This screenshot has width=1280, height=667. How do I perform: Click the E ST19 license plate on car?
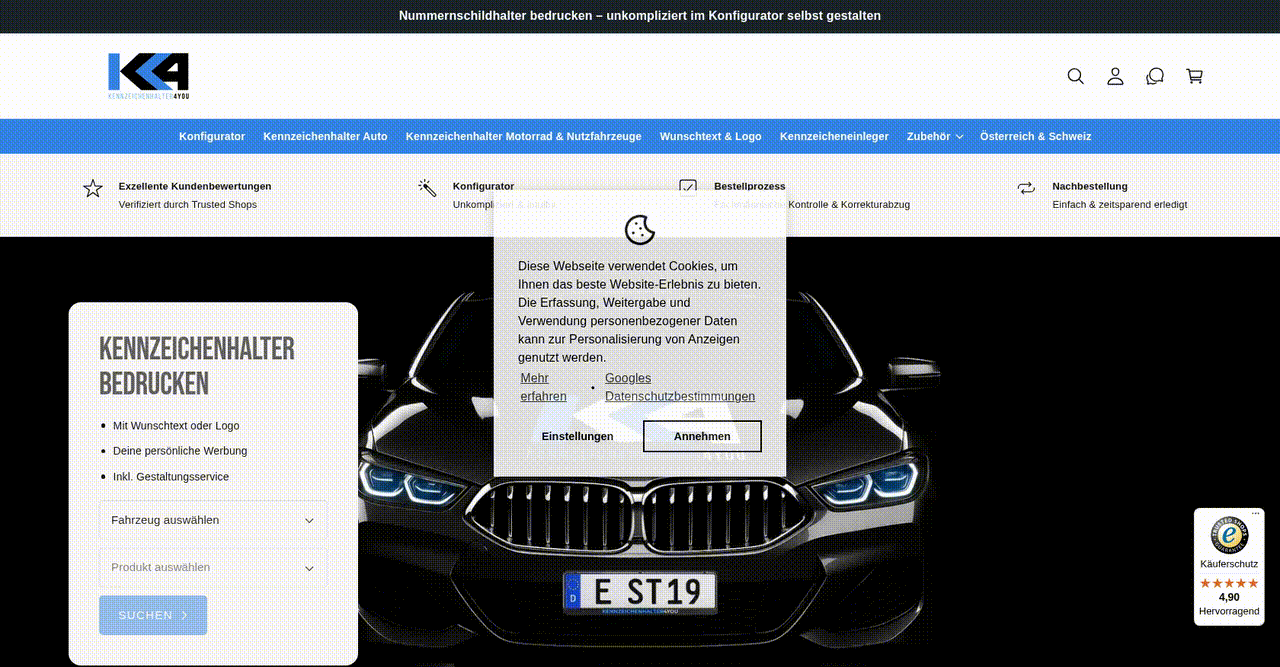pos(640,592)
